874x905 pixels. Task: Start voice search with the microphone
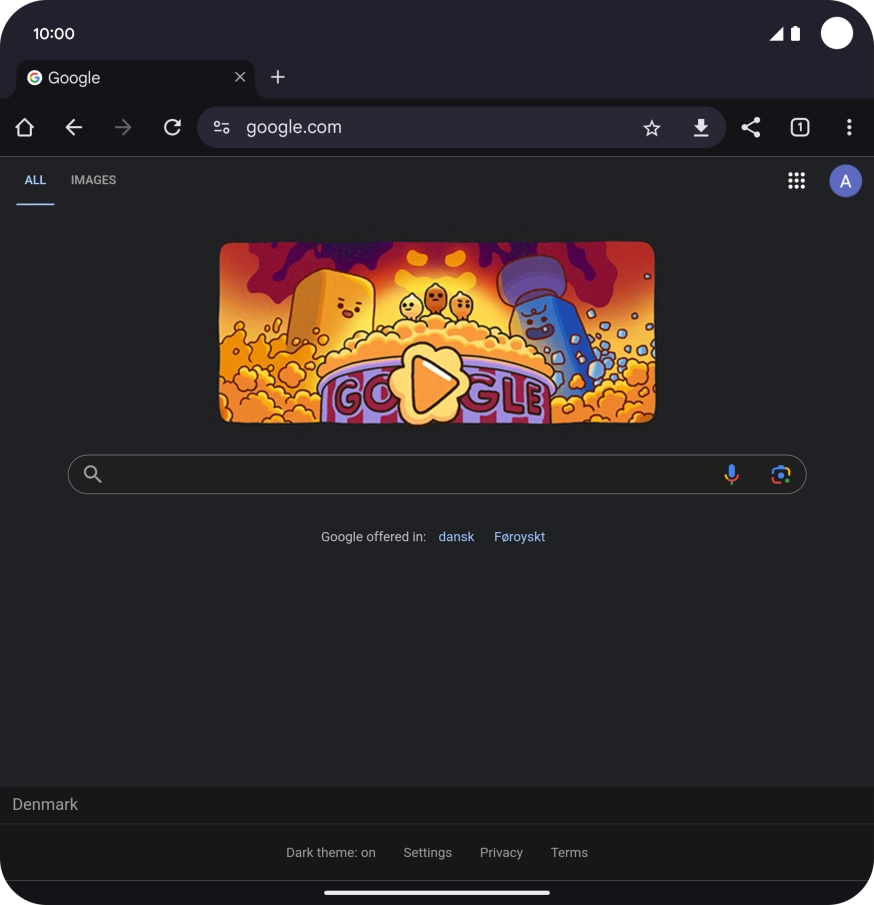point(732,475)
